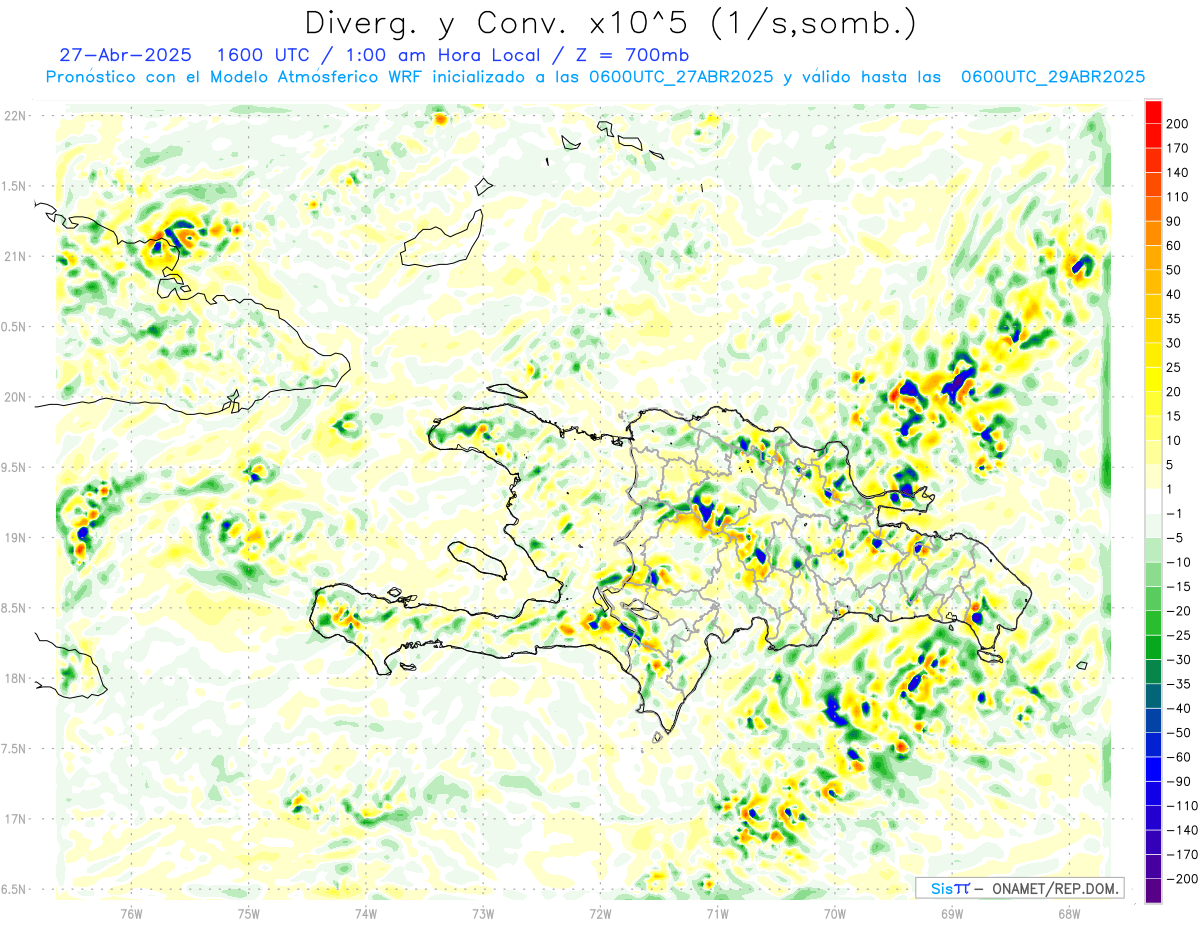The height and width of the screenshot is (927, 1200).
Task: Click the '-10' colorbar value
Action: point(1178,562)
